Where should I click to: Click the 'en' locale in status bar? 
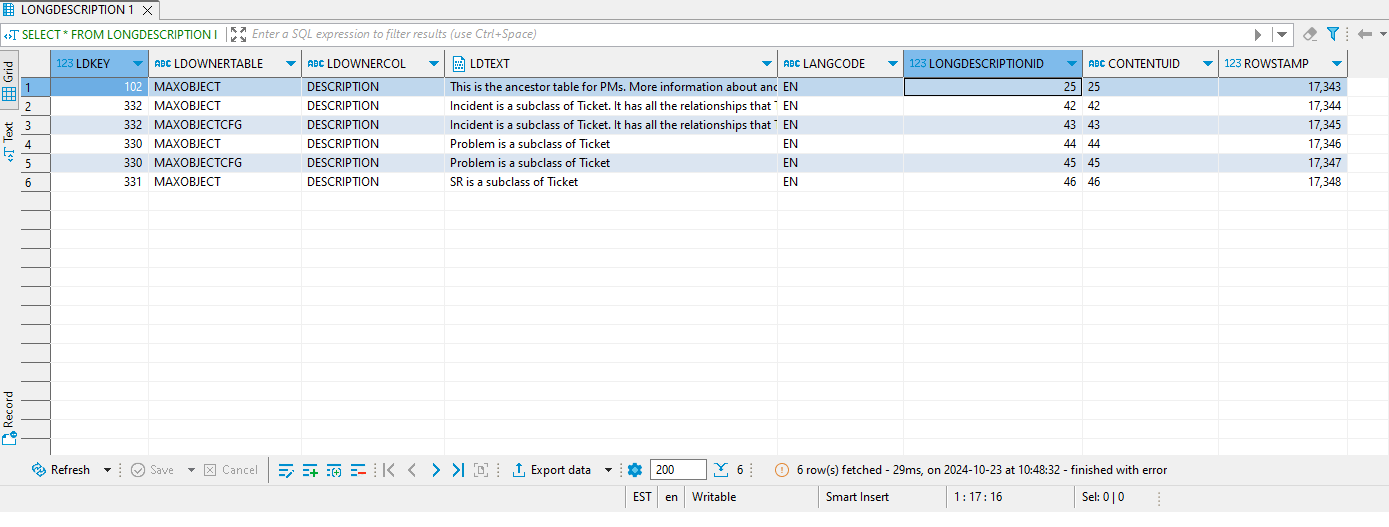click(x=671, y=497)
